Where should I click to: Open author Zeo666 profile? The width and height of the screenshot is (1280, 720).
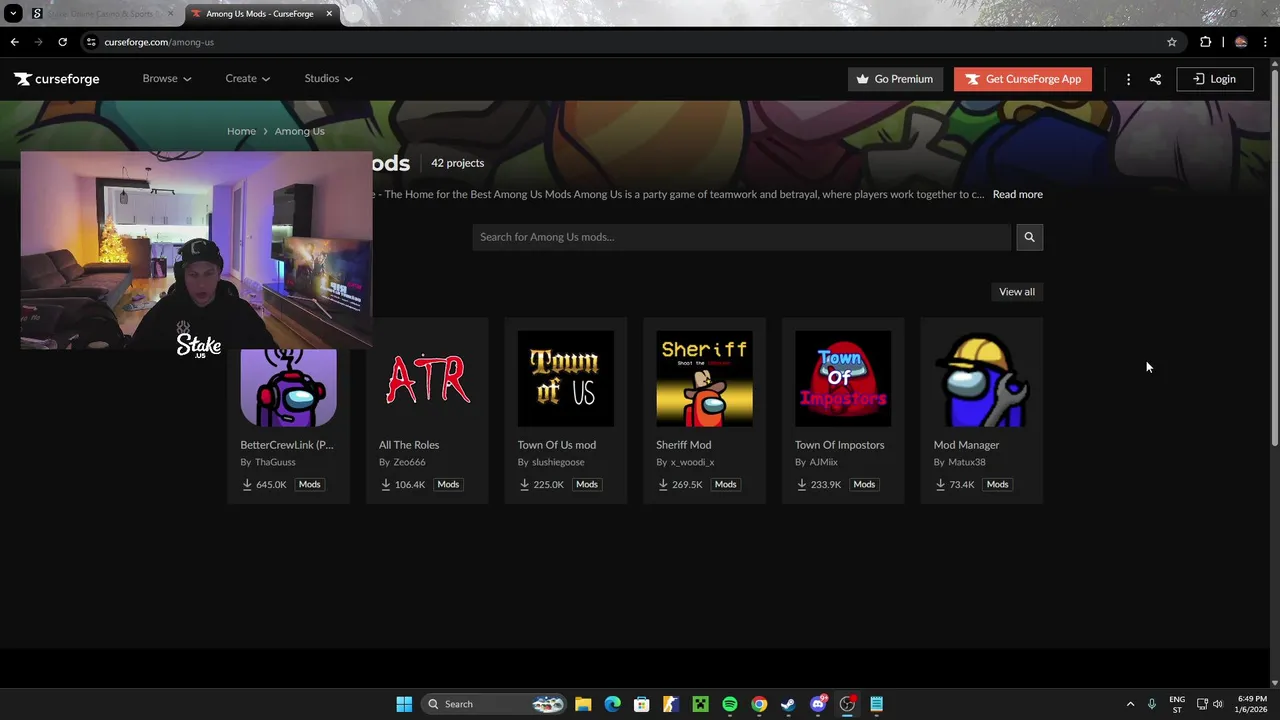tap(409, 462)
